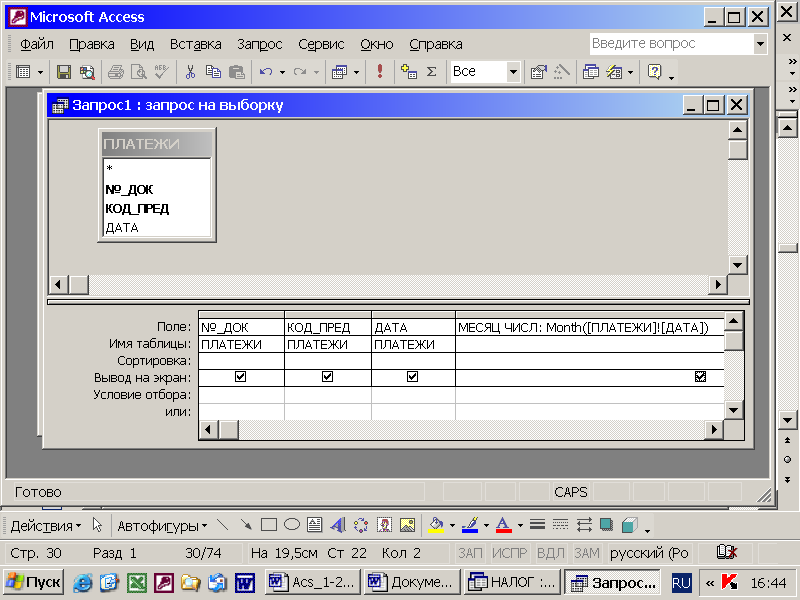800x600 pixels.
Task: Open the Undo history dropdown arrow
Action: [282, 72]
